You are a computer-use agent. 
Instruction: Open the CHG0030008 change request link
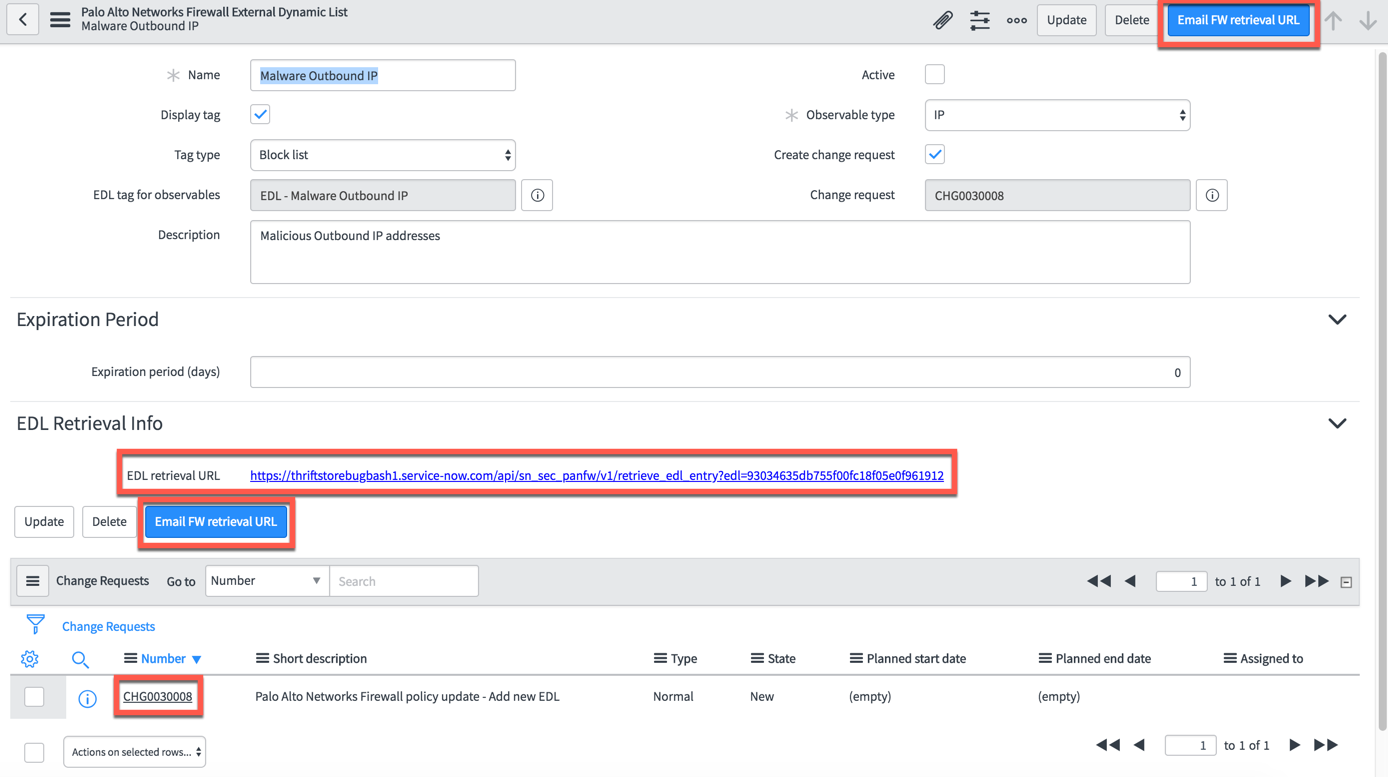point(158,697)
